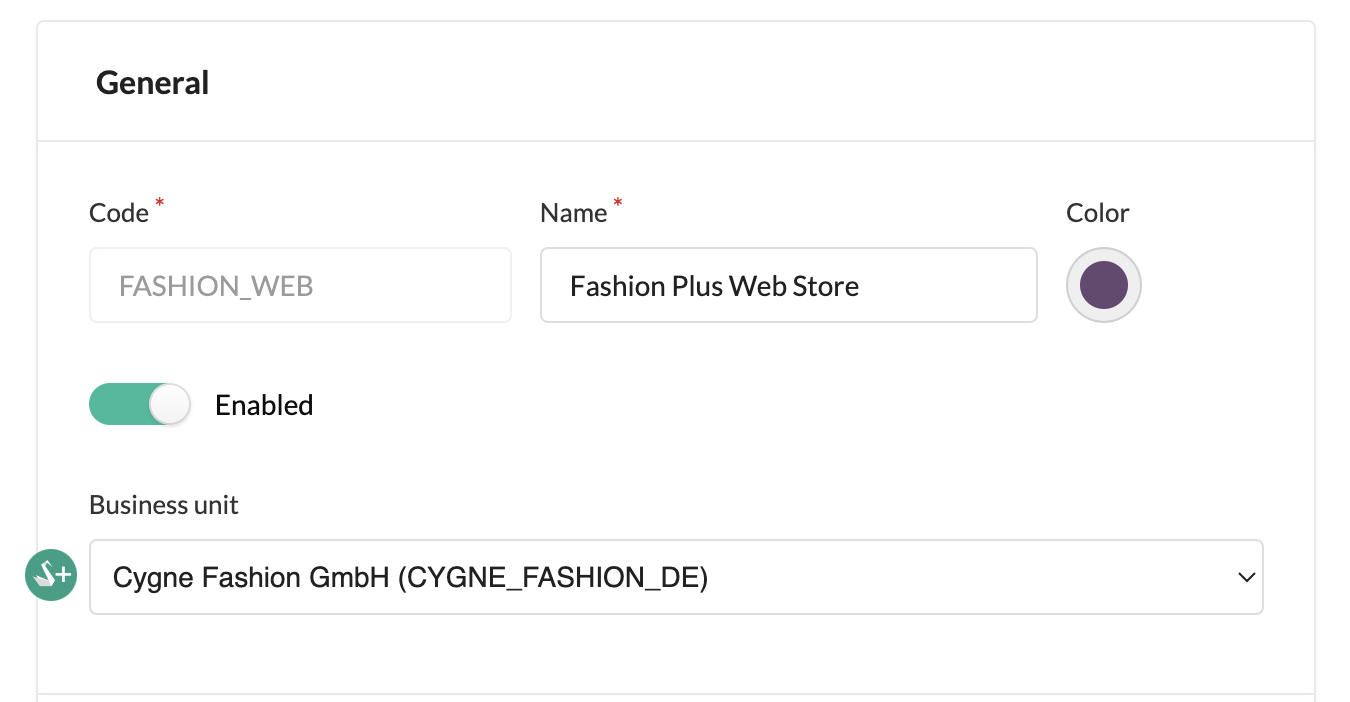Open the Business unit dropdown
This screenshot has width=1350, height=702.
tap(676, 577)
